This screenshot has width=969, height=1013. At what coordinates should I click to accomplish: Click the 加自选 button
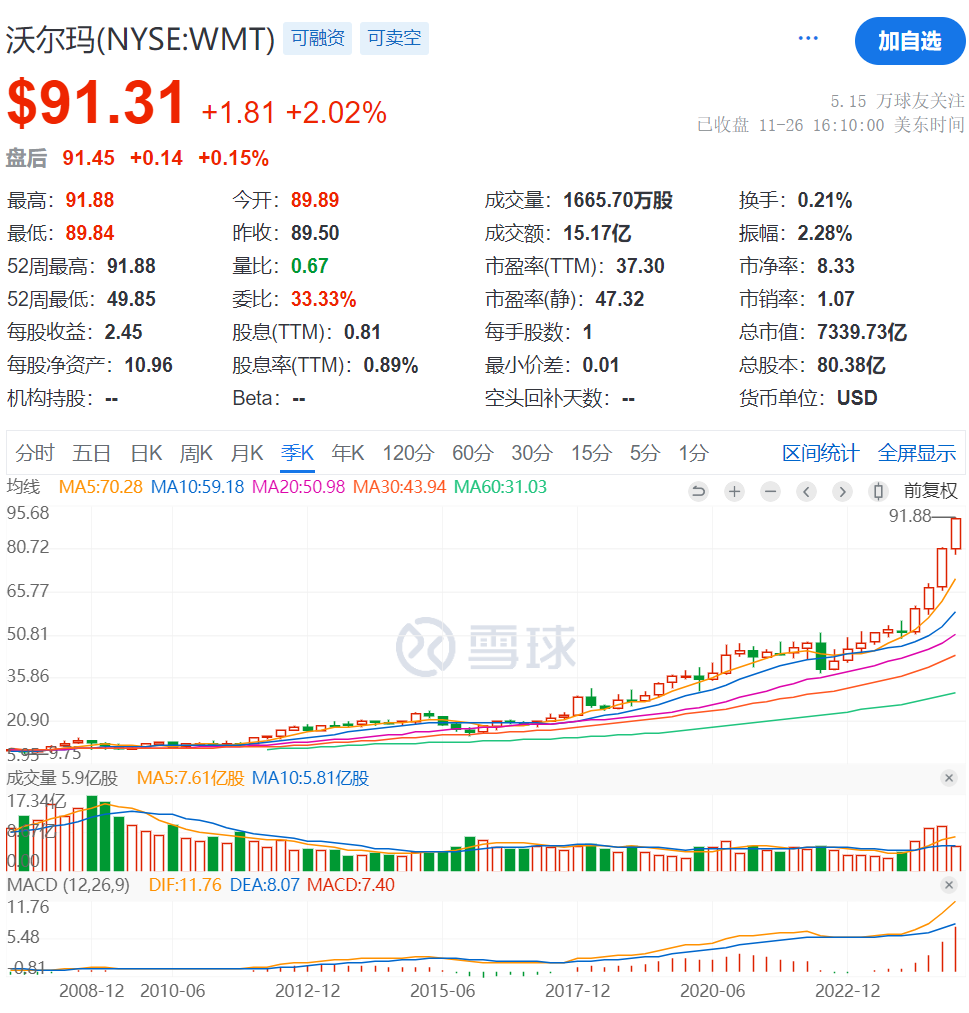(x=909, y=41)
